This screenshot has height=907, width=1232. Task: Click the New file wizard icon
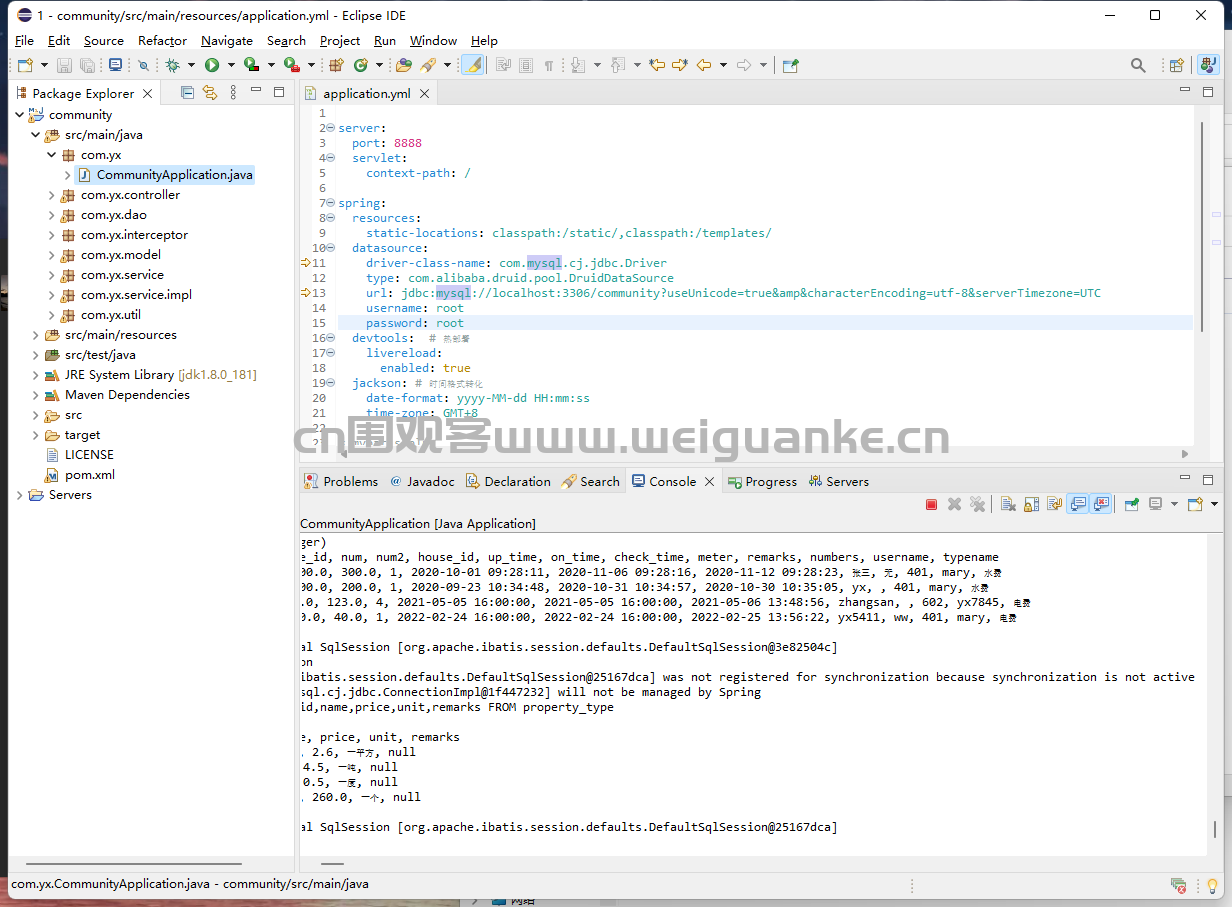pos(25,65)
